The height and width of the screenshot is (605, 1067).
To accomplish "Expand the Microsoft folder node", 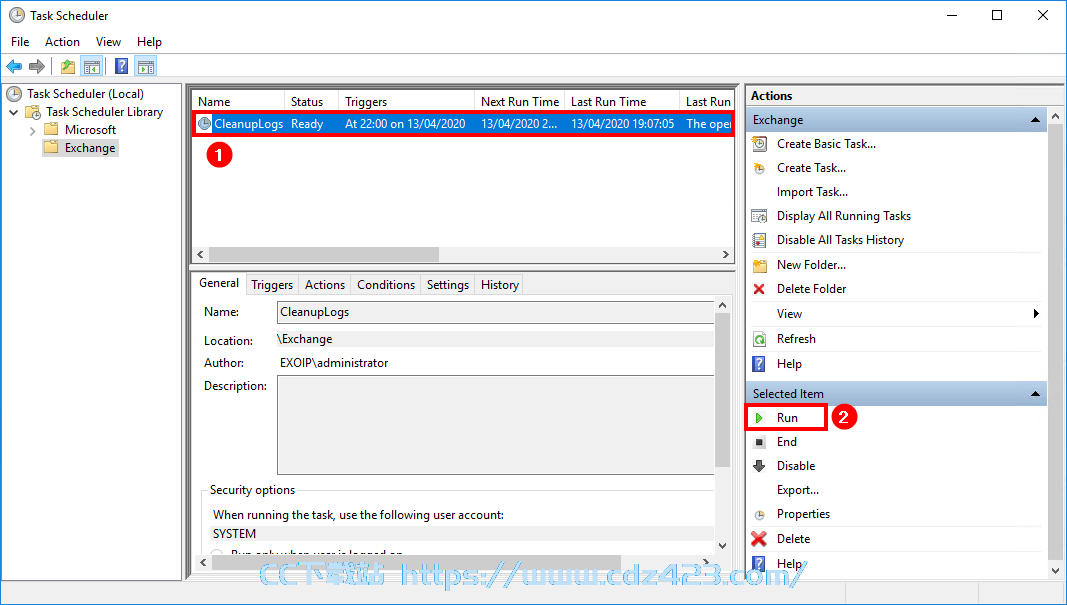I will pos(32,130).
